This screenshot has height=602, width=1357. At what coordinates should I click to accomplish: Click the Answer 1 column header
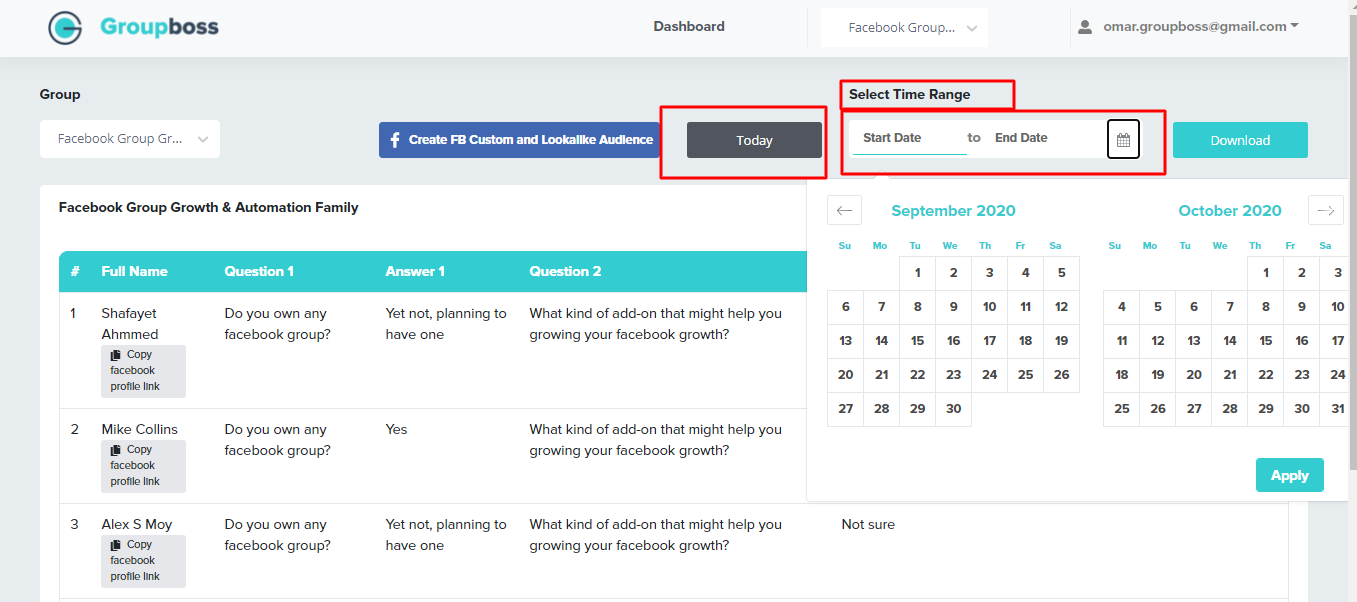pyautogui.click(x=415, y=271)
